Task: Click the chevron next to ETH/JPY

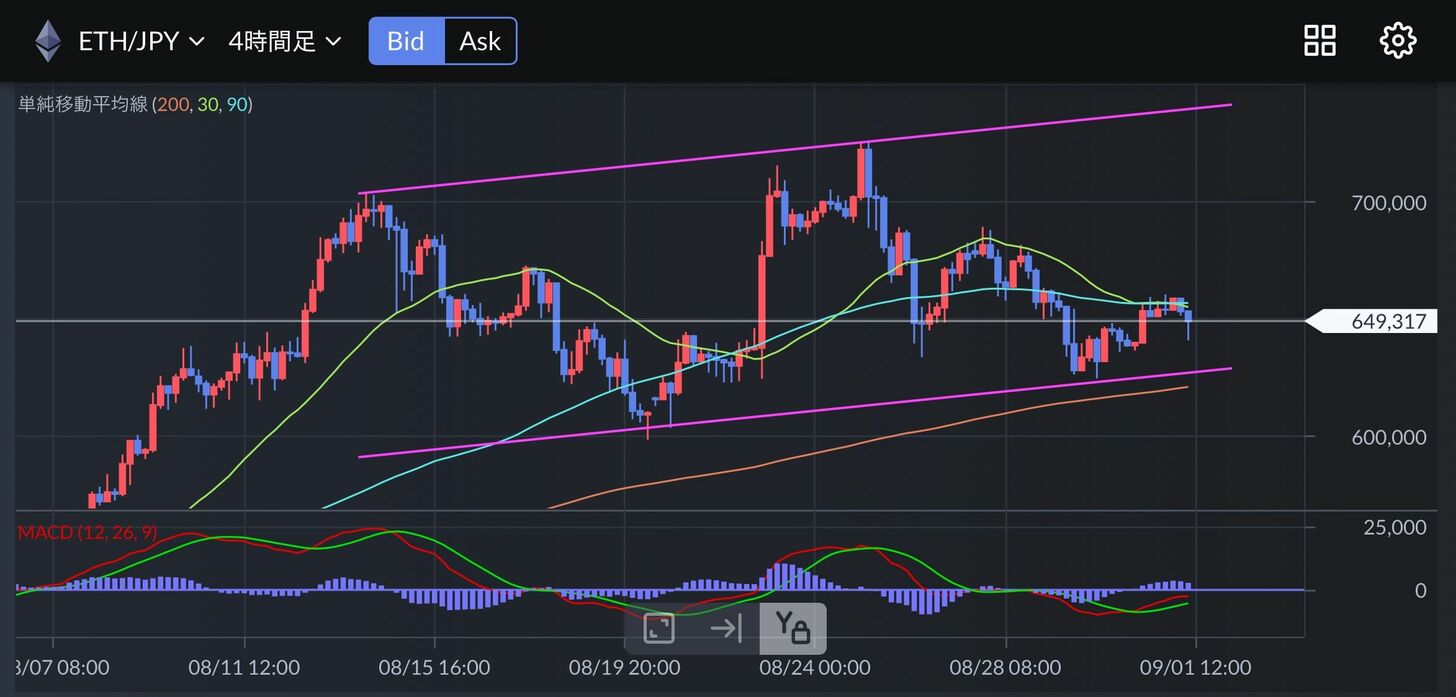Action: point(197,42)
